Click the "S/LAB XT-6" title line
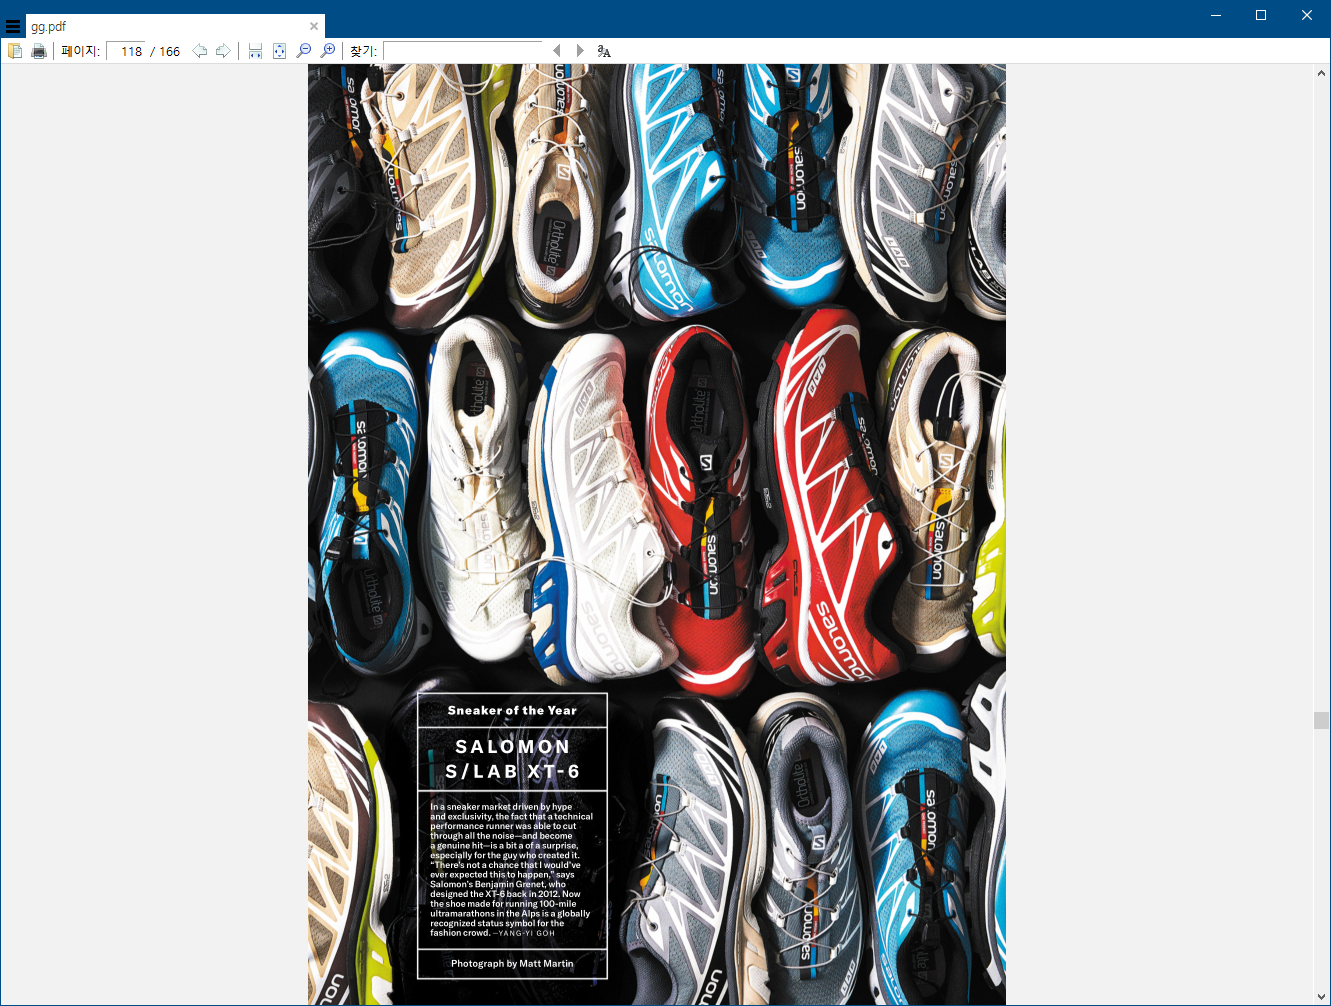This screenshot has height=1006, width=1331. (x=512, y=772)
